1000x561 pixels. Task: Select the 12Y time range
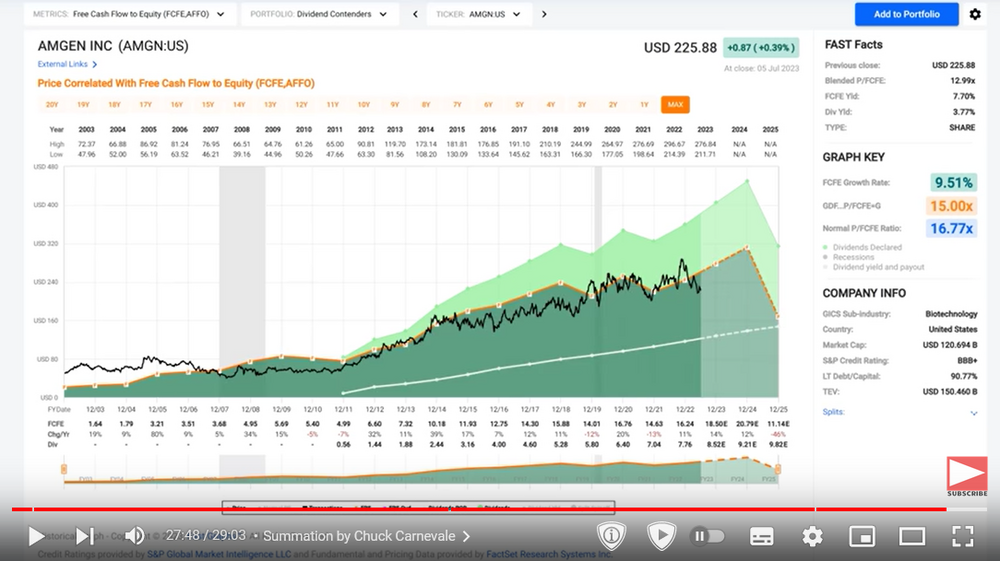[x=302, y=105]
